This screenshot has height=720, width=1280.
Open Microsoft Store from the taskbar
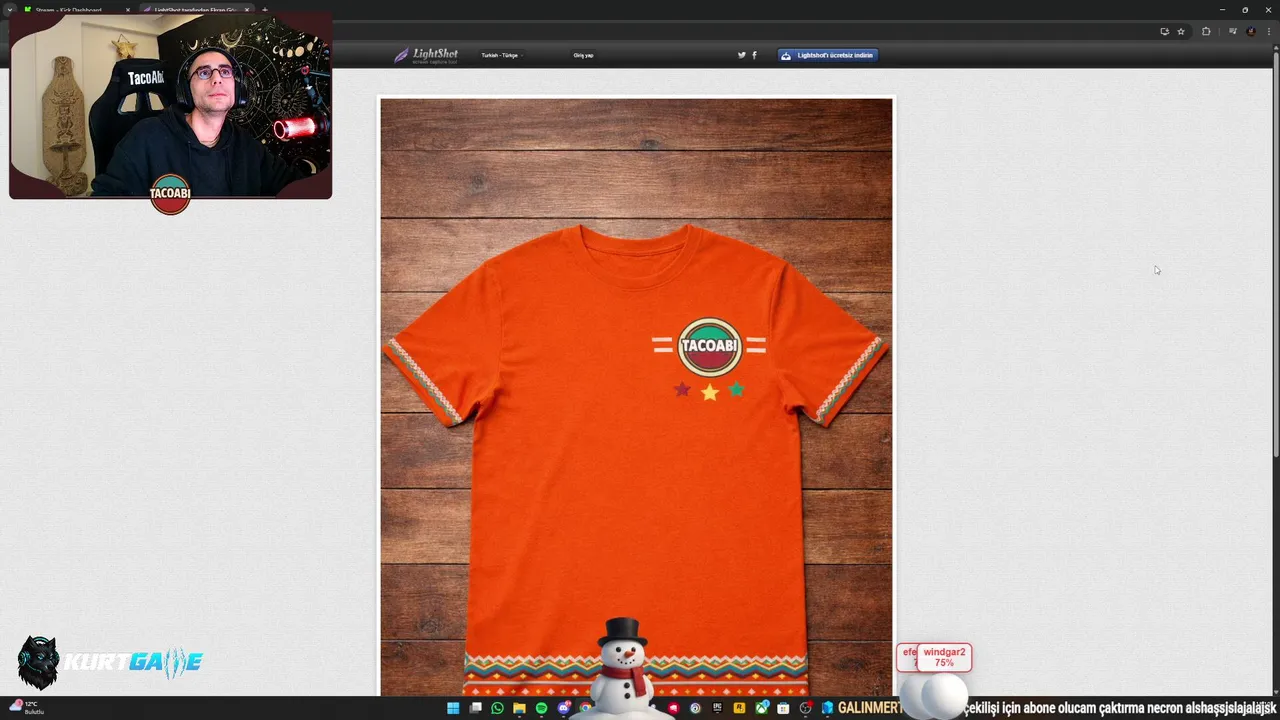point(783,708)
